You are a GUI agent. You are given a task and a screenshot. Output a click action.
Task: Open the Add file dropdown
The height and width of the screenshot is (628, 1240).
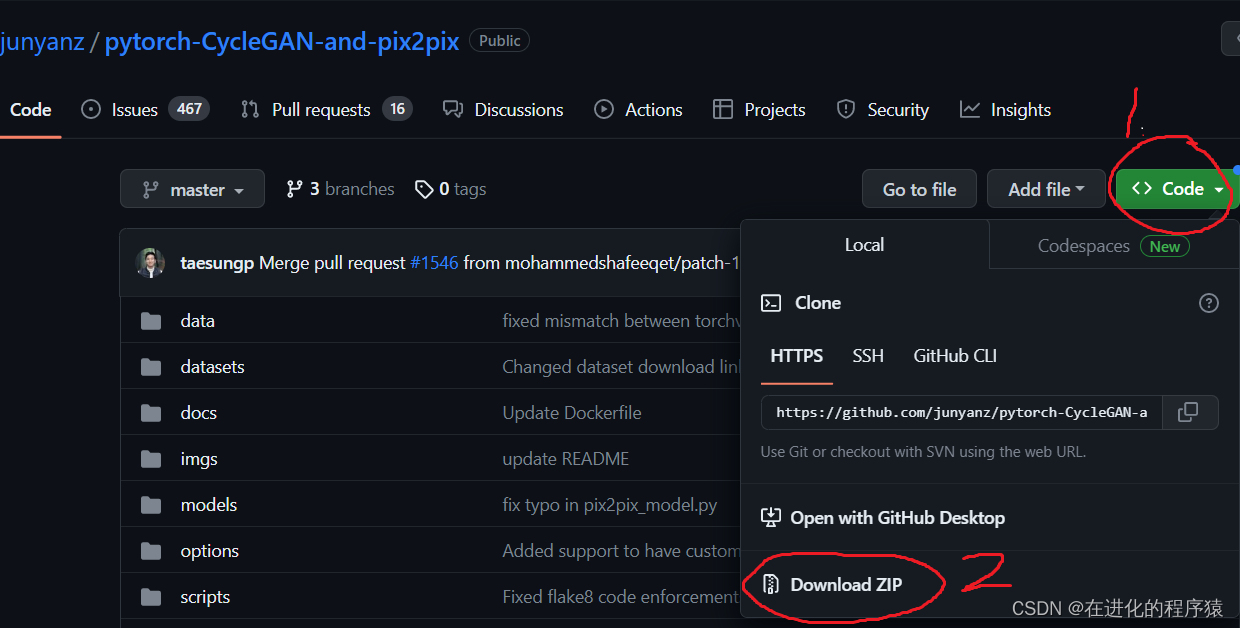1046,189
